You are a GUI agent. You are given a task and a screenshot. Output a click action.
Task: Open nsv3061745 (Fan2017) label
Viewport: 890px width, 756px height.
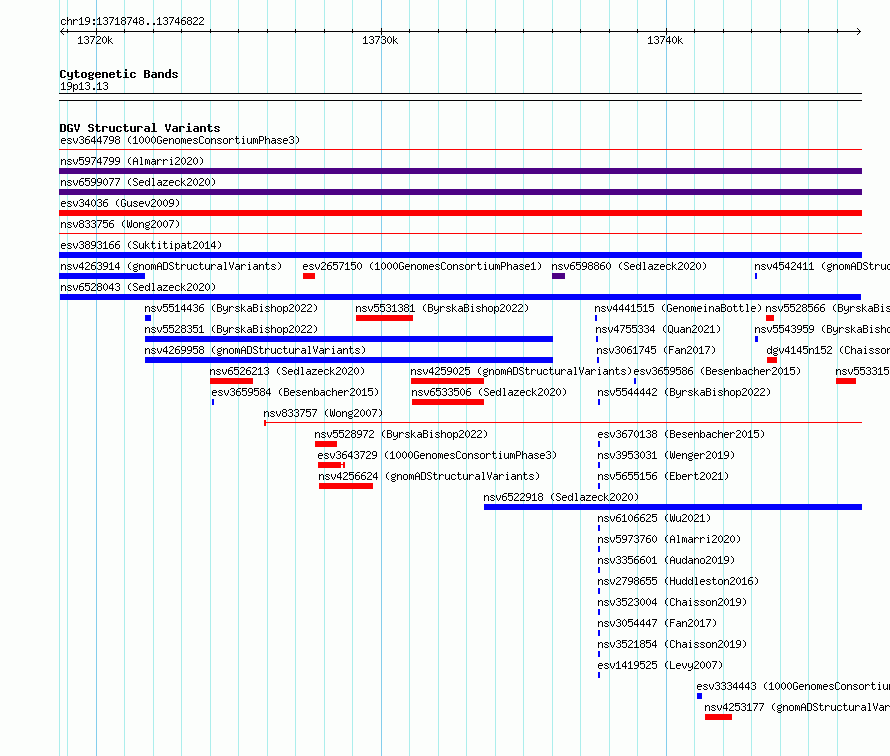[656, 350]
